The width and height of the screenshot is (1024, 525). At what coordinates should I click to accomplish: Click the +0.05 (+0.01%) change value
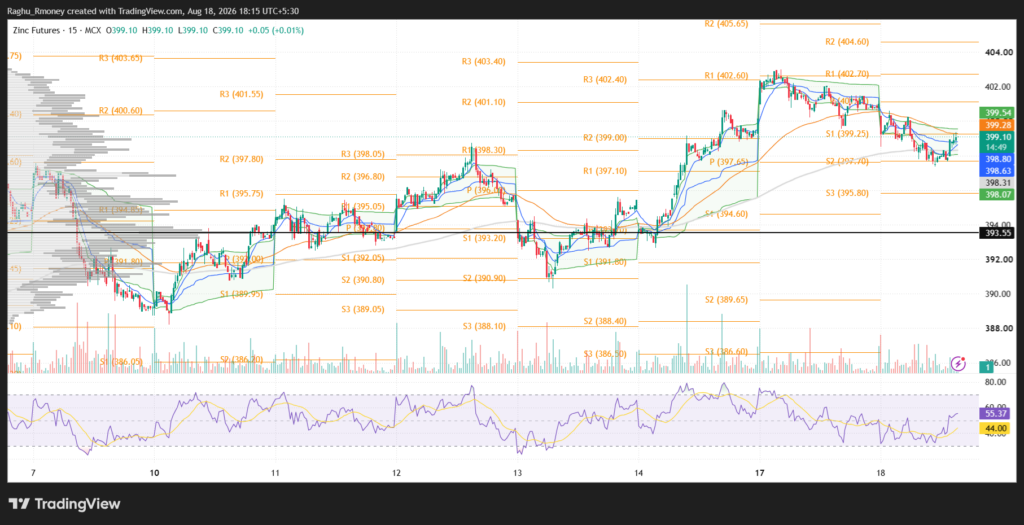pyautogui.click(x=276, y=31)
